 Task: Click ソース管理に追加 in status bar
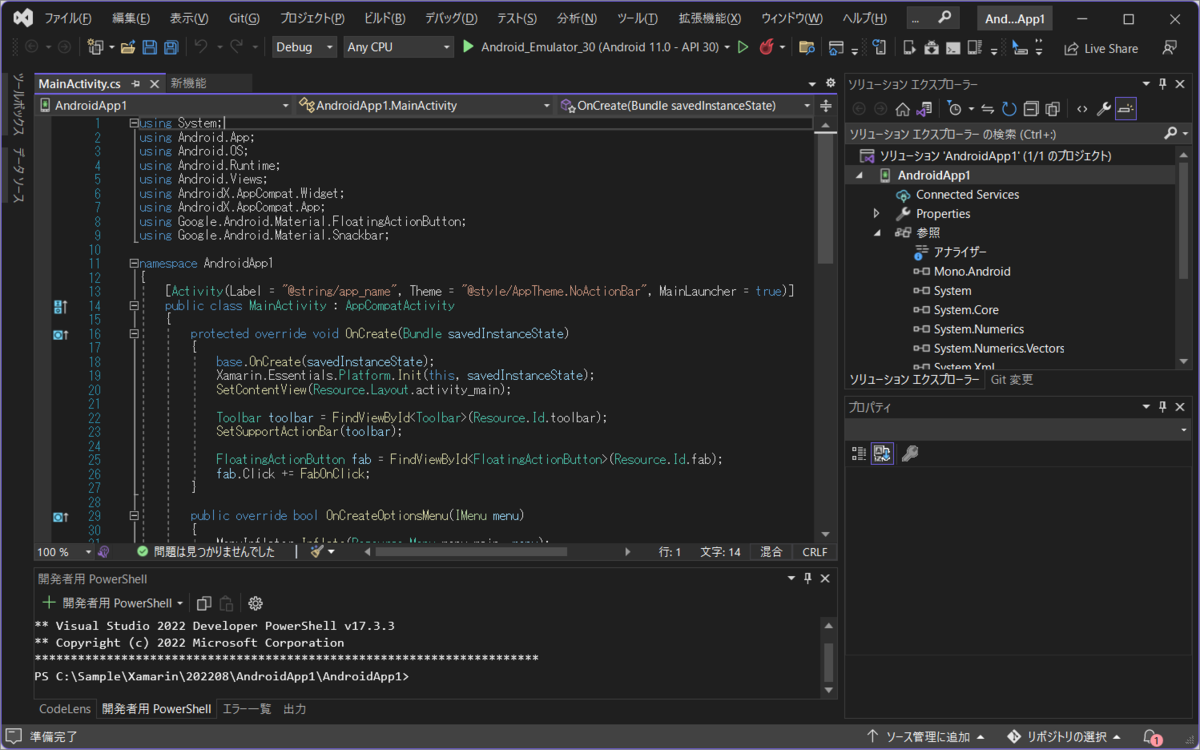point(927,737)
